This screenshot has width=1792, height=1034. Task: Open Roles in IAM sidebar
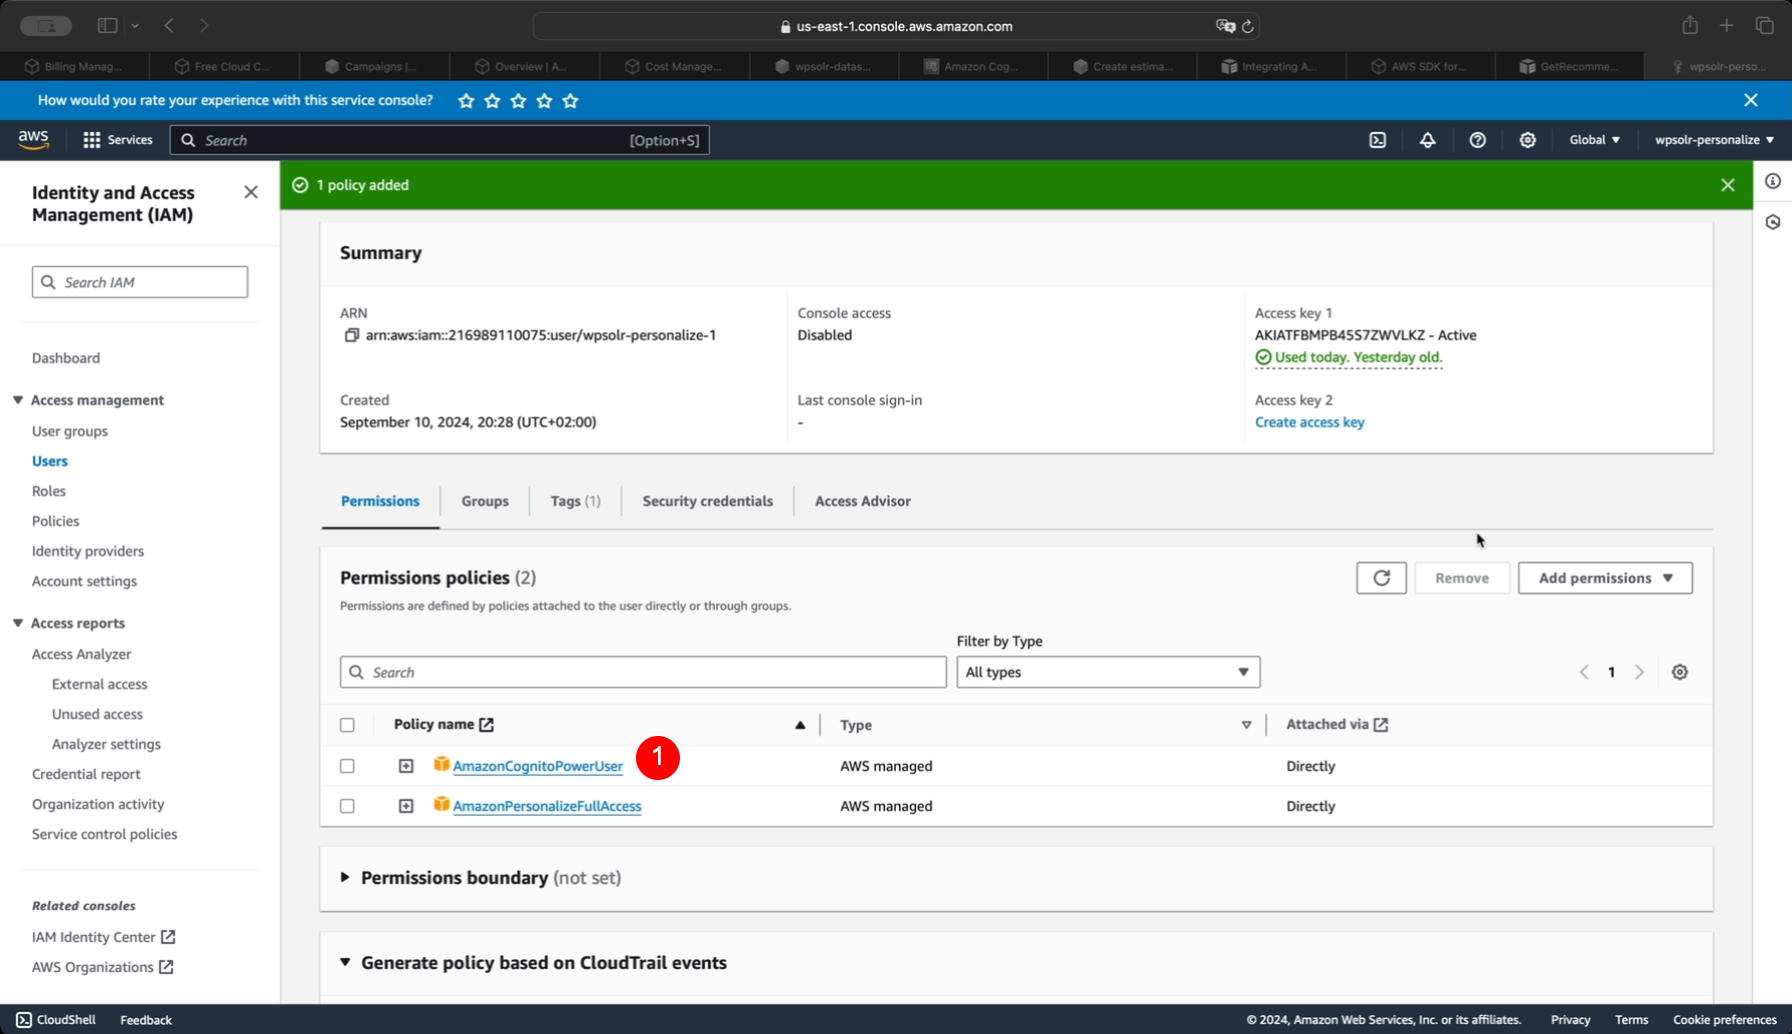(48, 491)
